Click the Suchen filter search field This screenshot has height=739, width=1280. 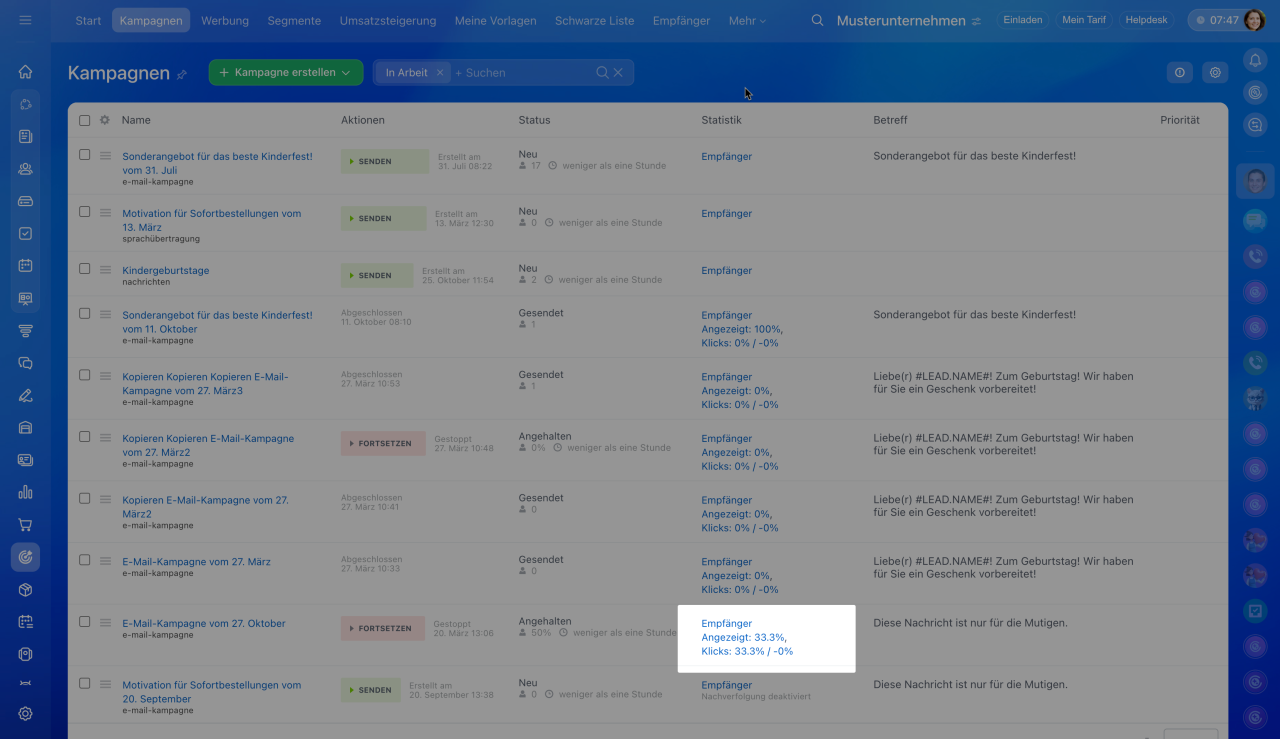[520, 73]
